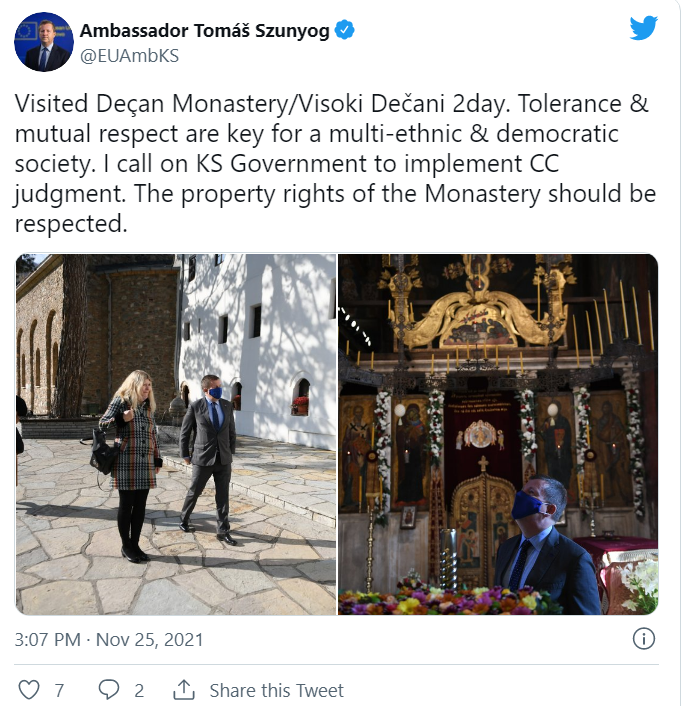Click the reply count 2

[139, 690]
